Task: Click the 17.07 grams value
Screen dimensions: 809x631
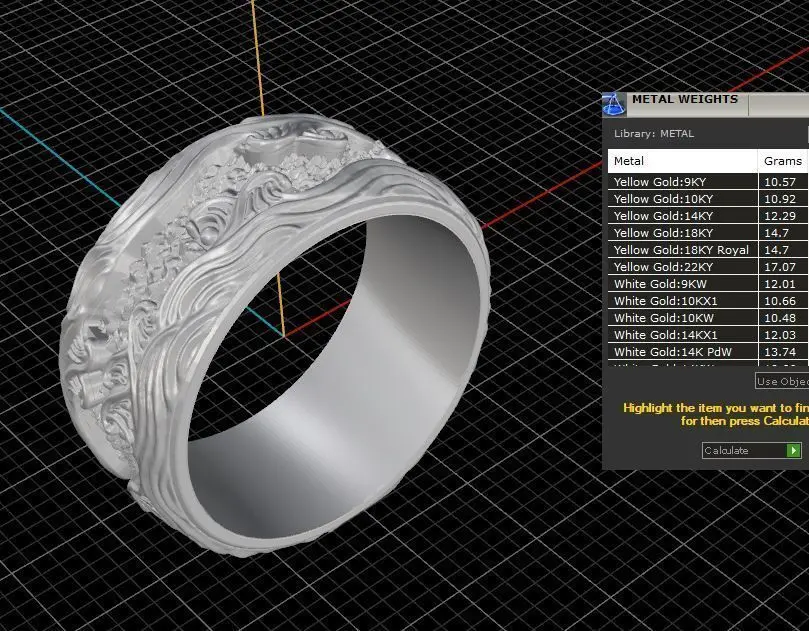Action: (x=780, y=267)
